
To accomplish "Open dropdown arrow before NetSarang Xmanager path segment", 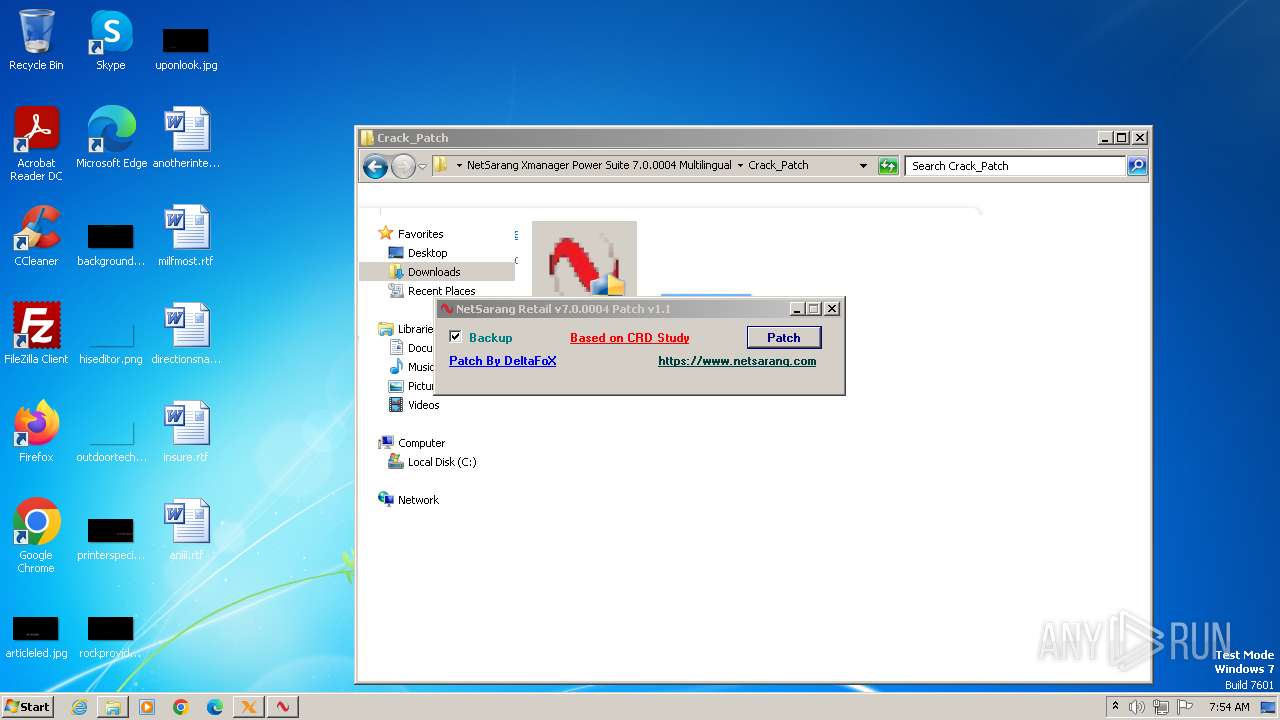I will (459, 165).
